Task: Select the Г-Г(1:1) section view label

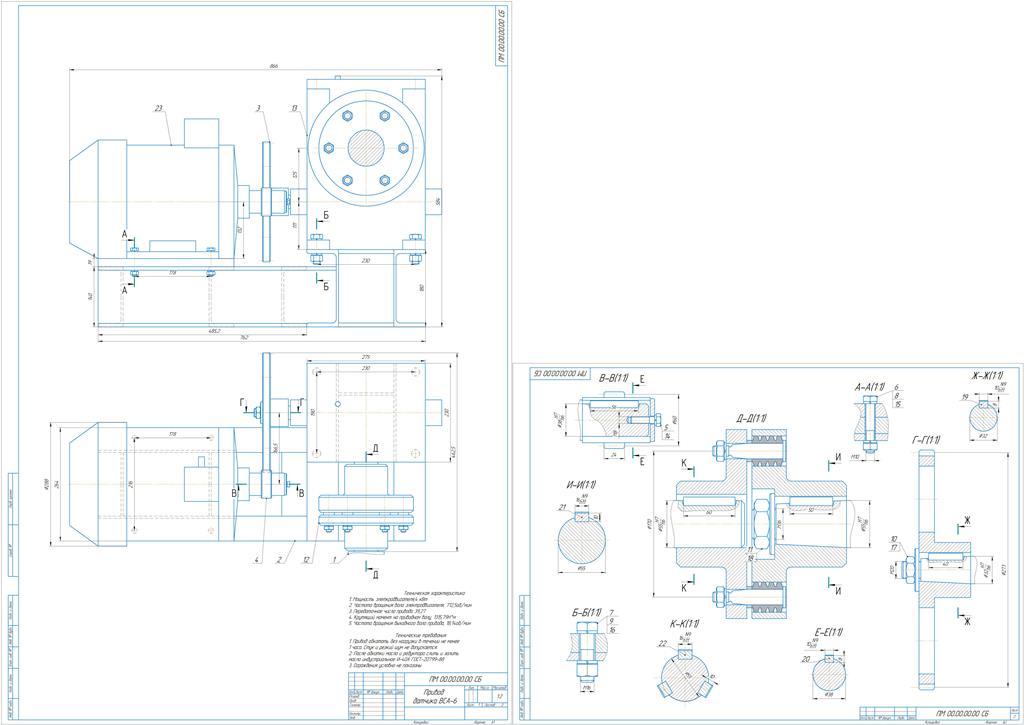Action: (x=929, y=440)
